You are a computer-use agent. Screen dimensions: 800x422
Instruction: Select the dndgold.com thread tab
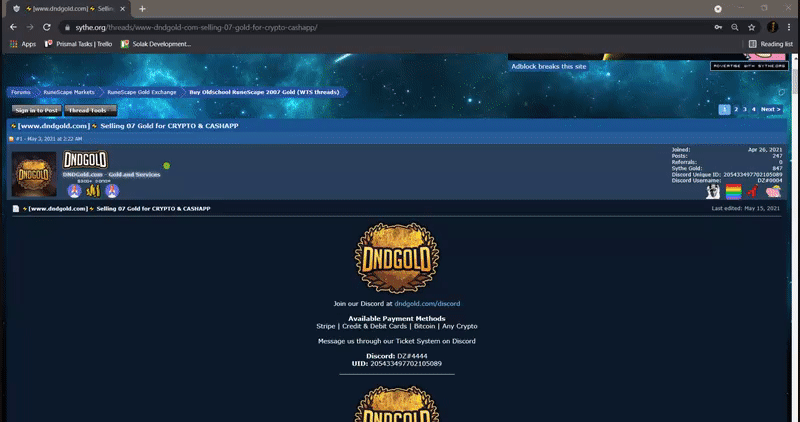70,9
